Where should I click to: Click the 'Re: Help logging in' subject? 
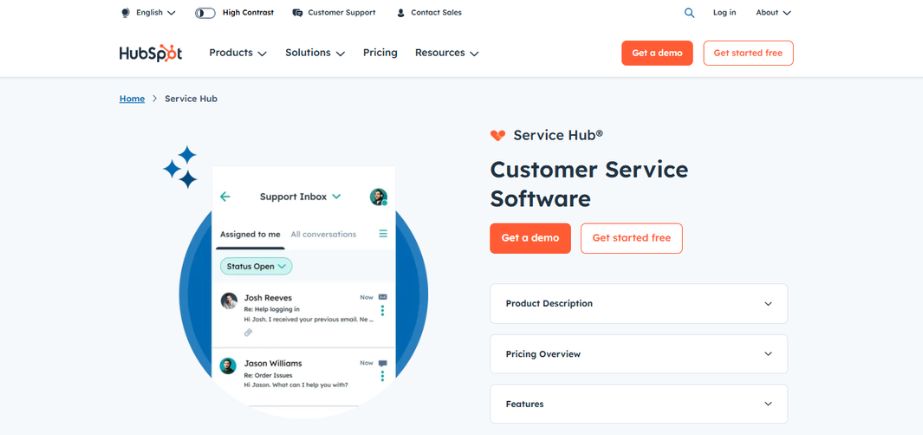coord(271,309)
